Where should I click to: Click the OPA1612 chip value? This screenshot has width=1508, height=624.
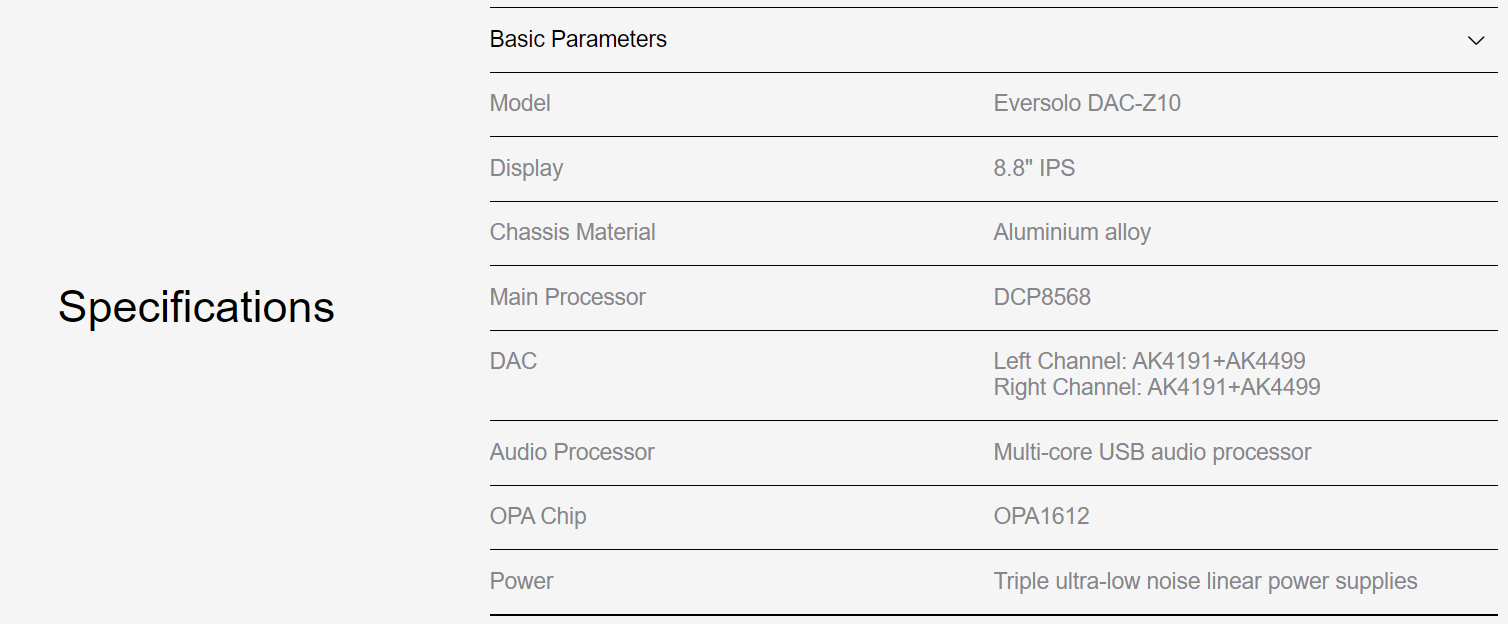[x=1041, y=517]
